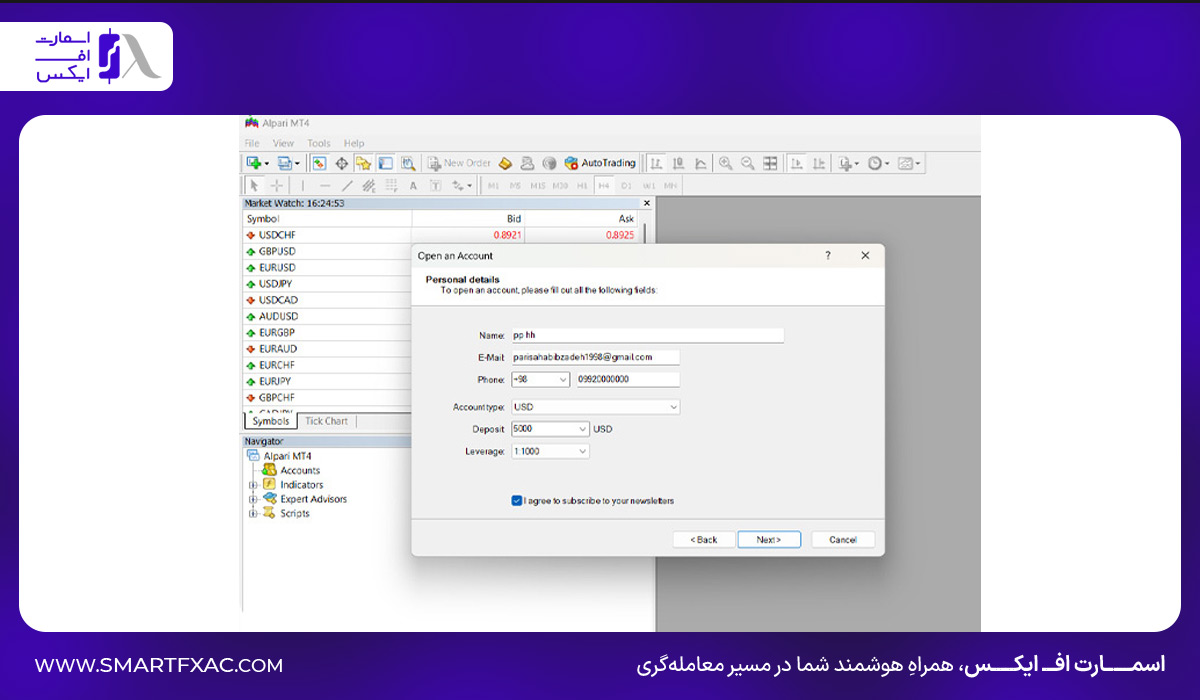Select Accounts in the Navigator
Image resolution: width=1200 pixels, height=700 pixels.
(x=300, y=470)
